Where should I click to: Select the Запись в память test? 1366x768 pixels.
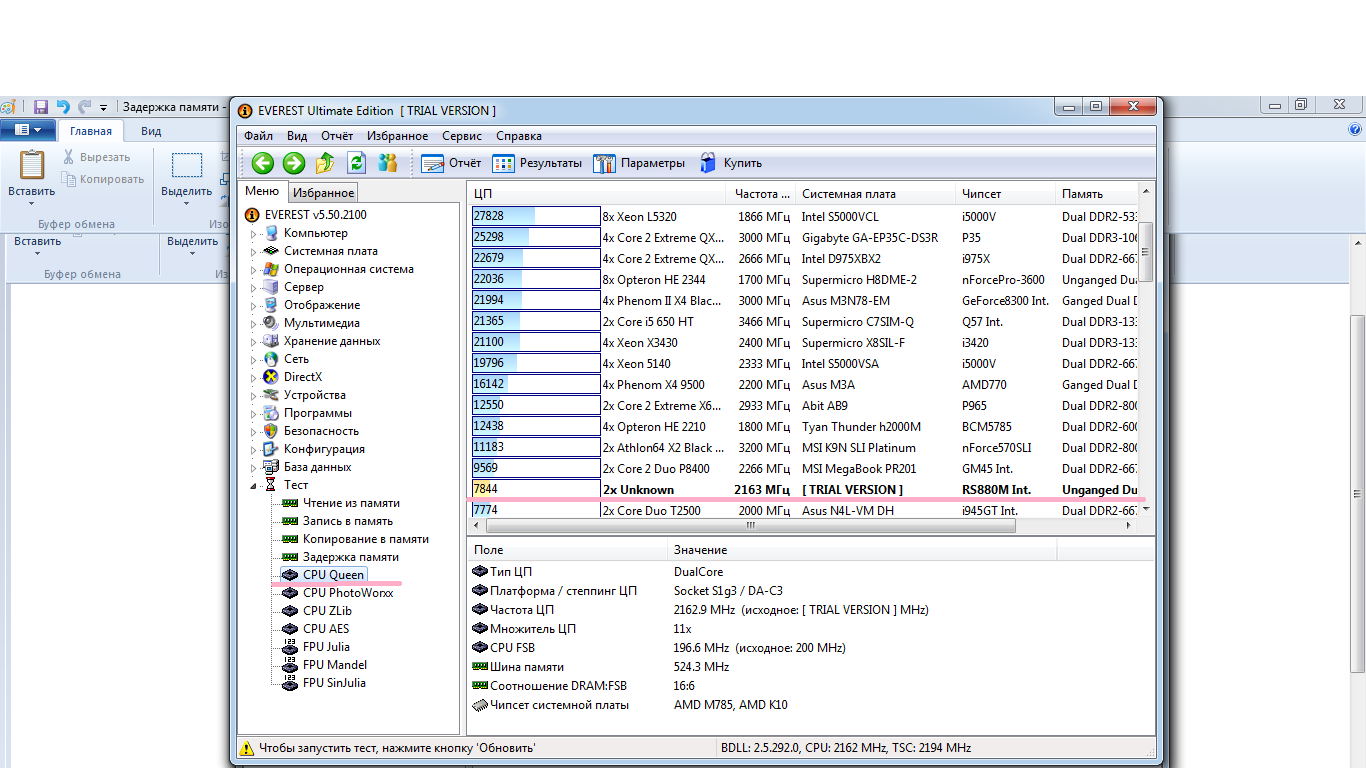coord(348,521)
